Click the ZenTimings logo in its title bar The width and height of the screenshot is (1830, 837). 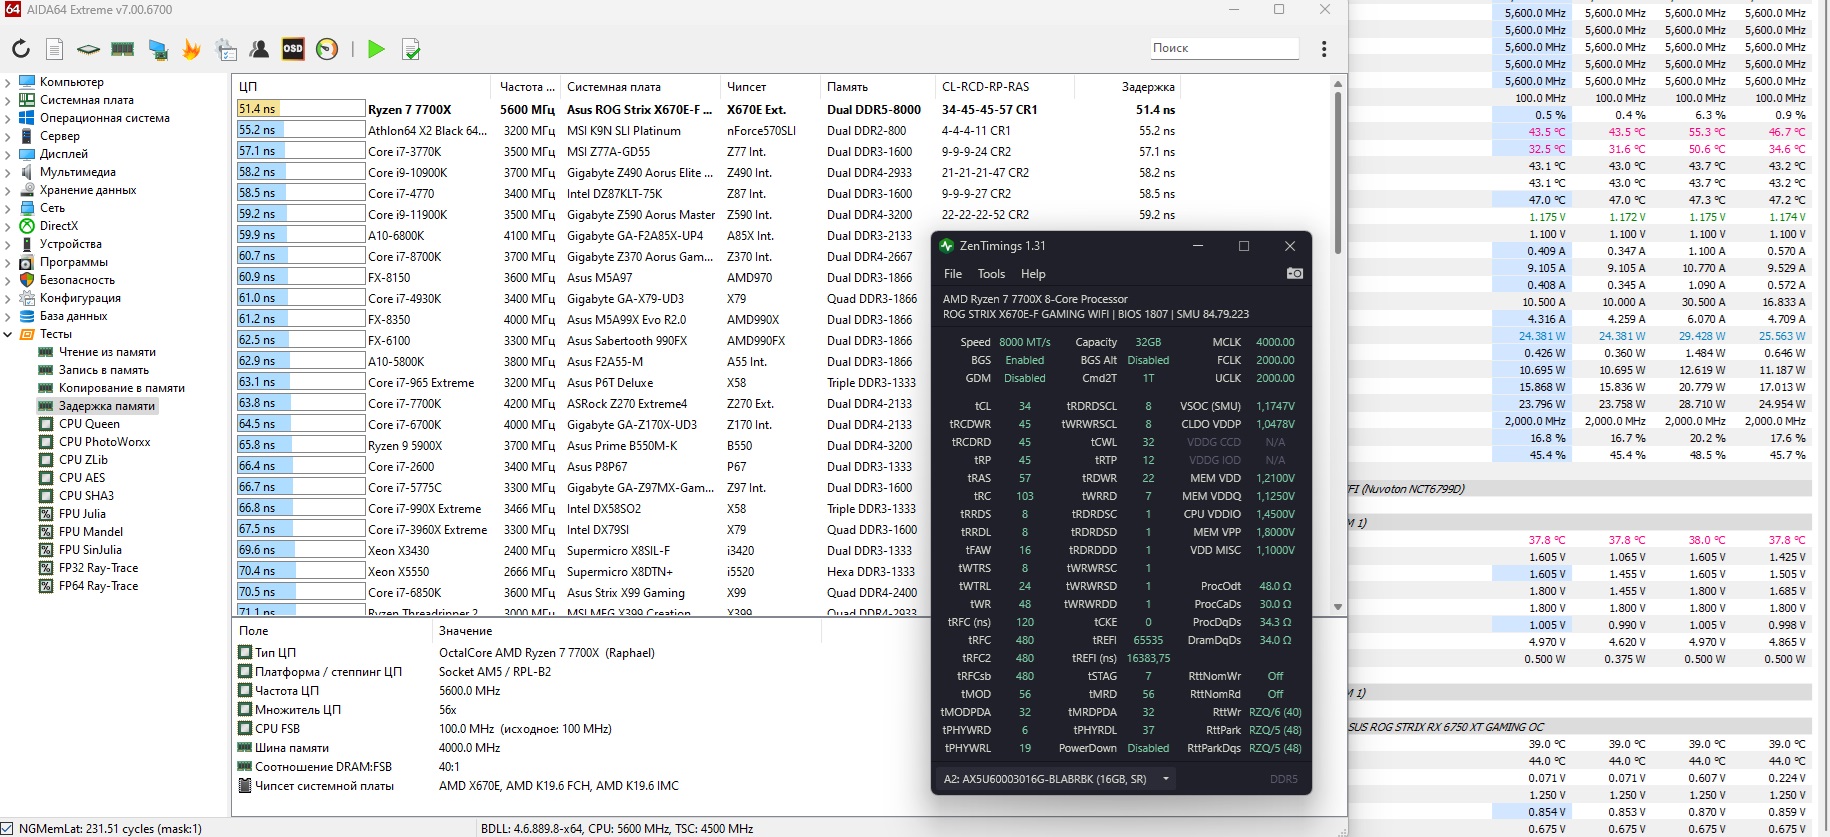click(x=947, y=246)
